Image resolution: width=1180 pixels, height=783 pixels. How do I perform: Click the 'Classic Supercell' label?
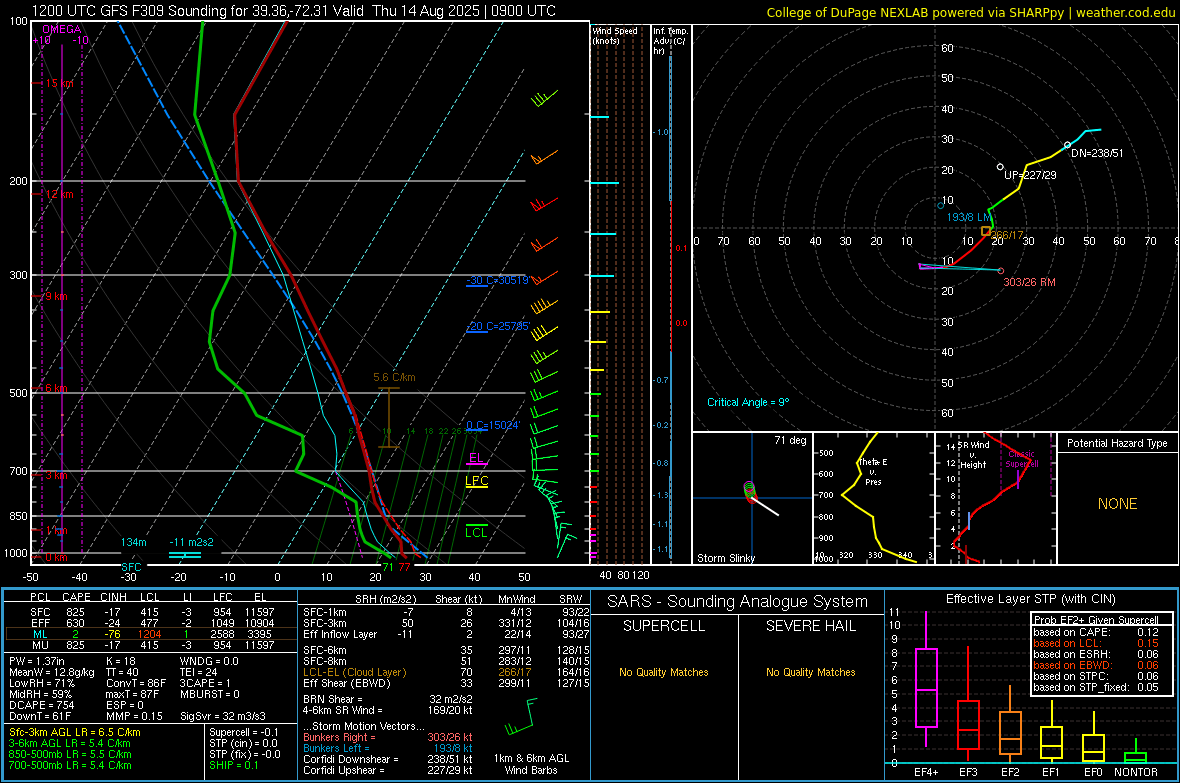pos(1021,459)
